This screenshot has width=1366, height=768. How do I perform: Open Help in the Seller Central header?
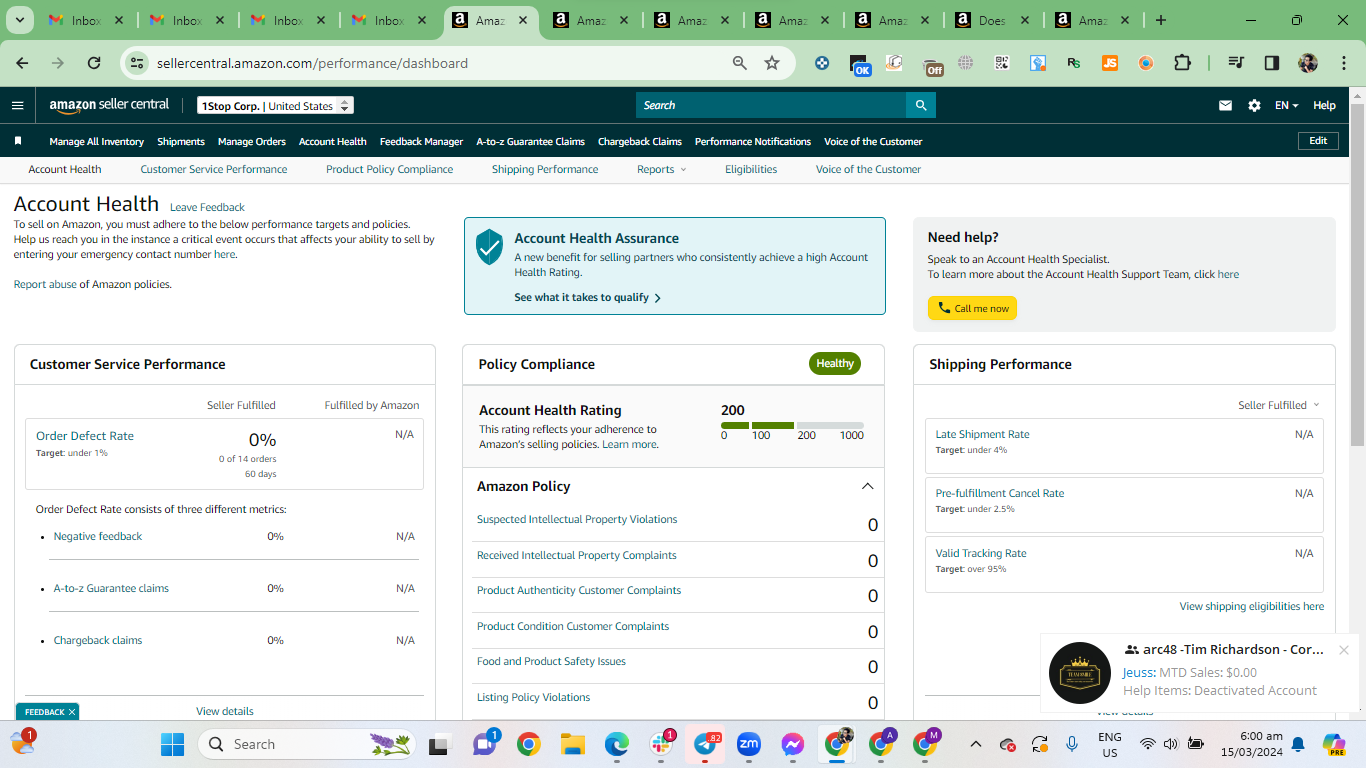[x=1324, y=105]
